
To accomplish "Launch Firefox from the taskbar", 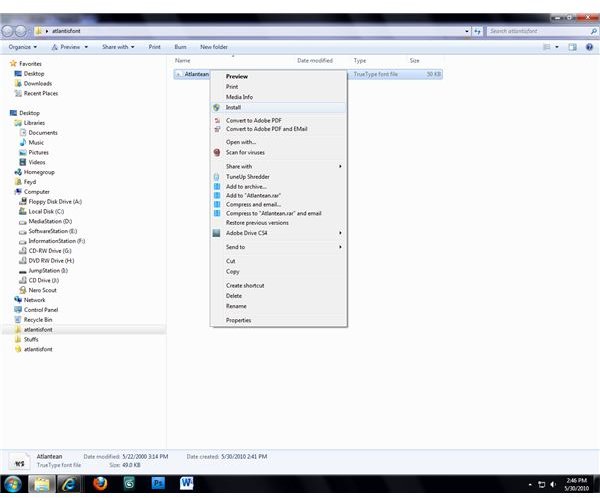I will tap(100, 484).
